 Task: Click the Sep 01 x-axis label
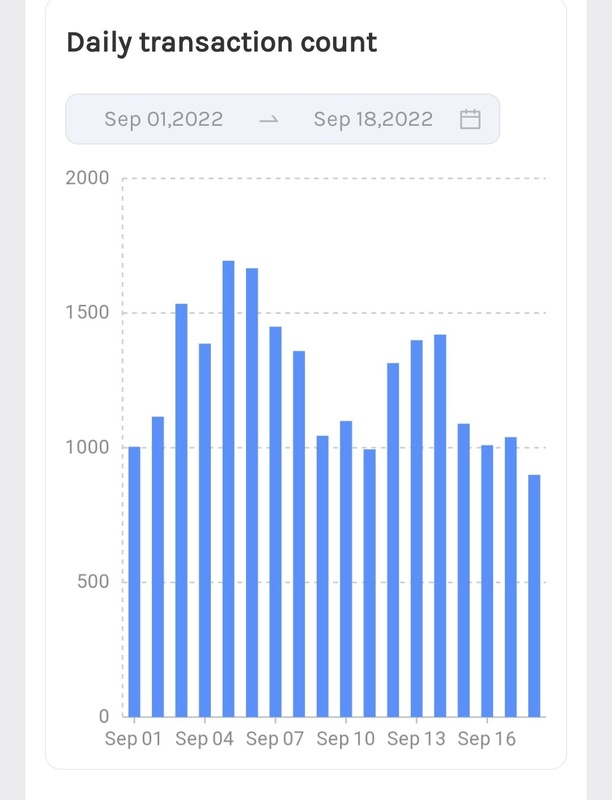click(x=133, y=740)
